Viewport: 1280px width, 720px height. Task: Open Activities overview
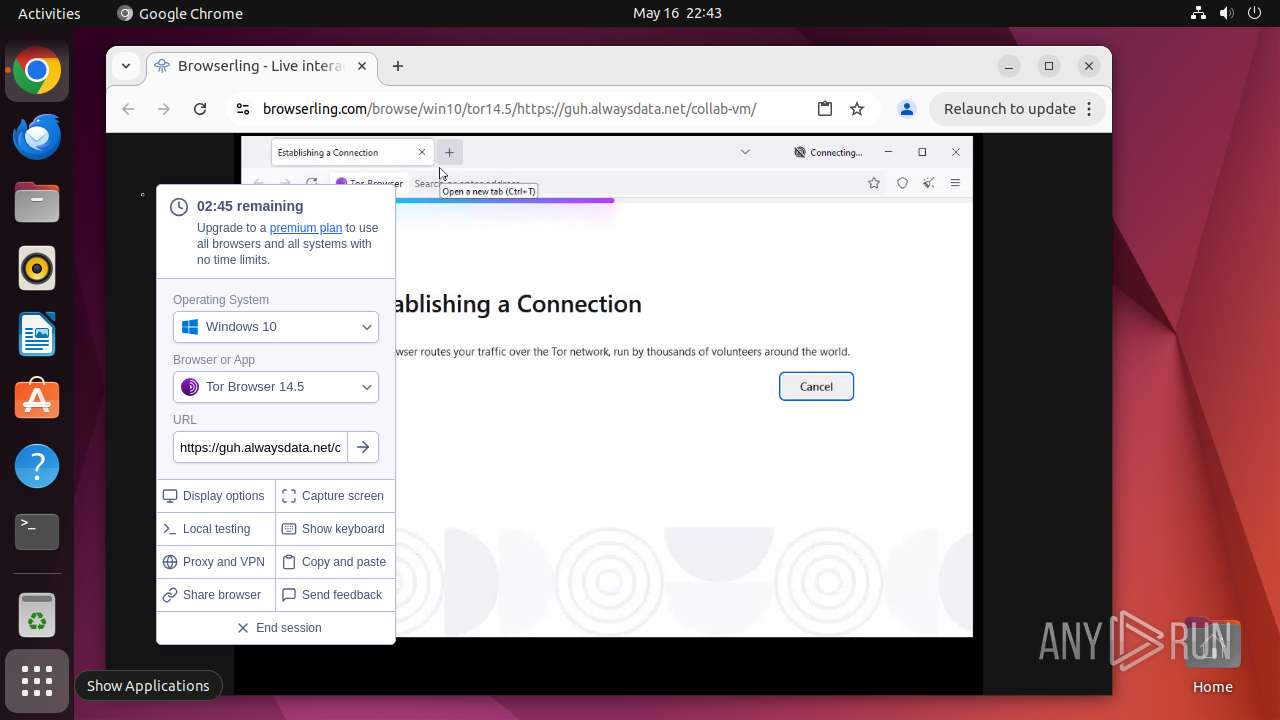(49, 13)
